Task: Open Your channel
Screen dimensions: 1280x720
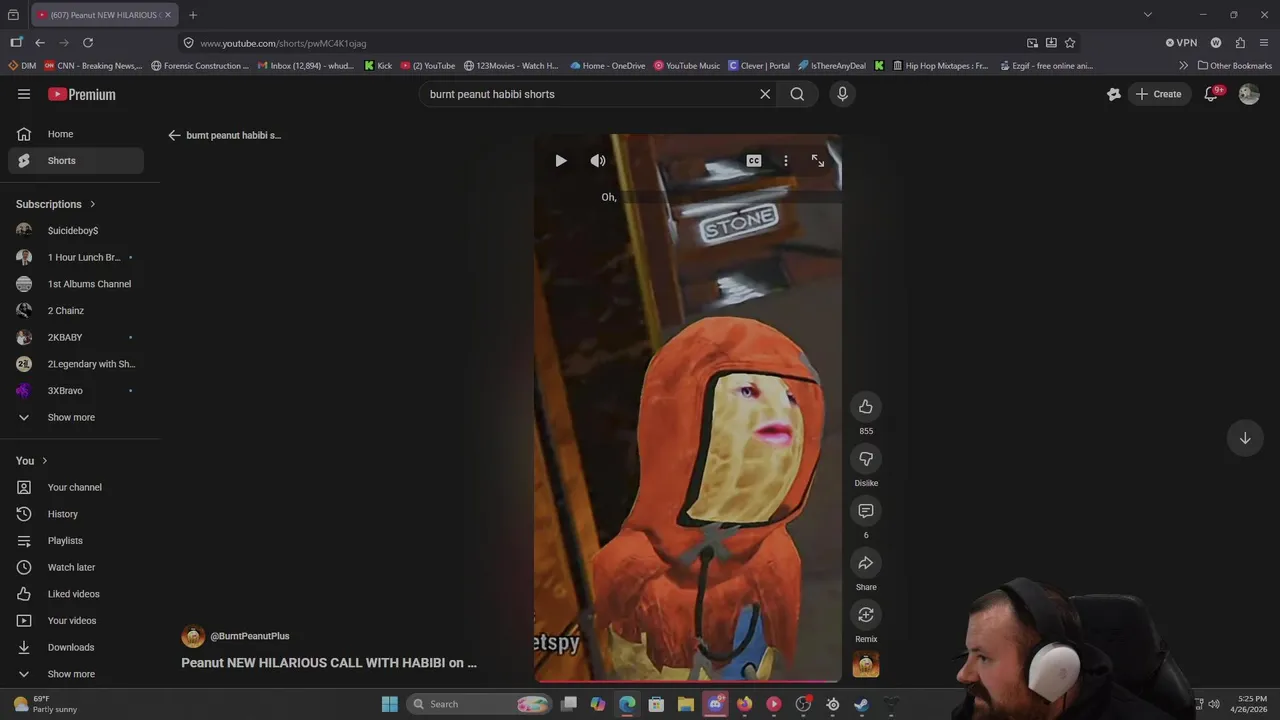Action: 76,488
